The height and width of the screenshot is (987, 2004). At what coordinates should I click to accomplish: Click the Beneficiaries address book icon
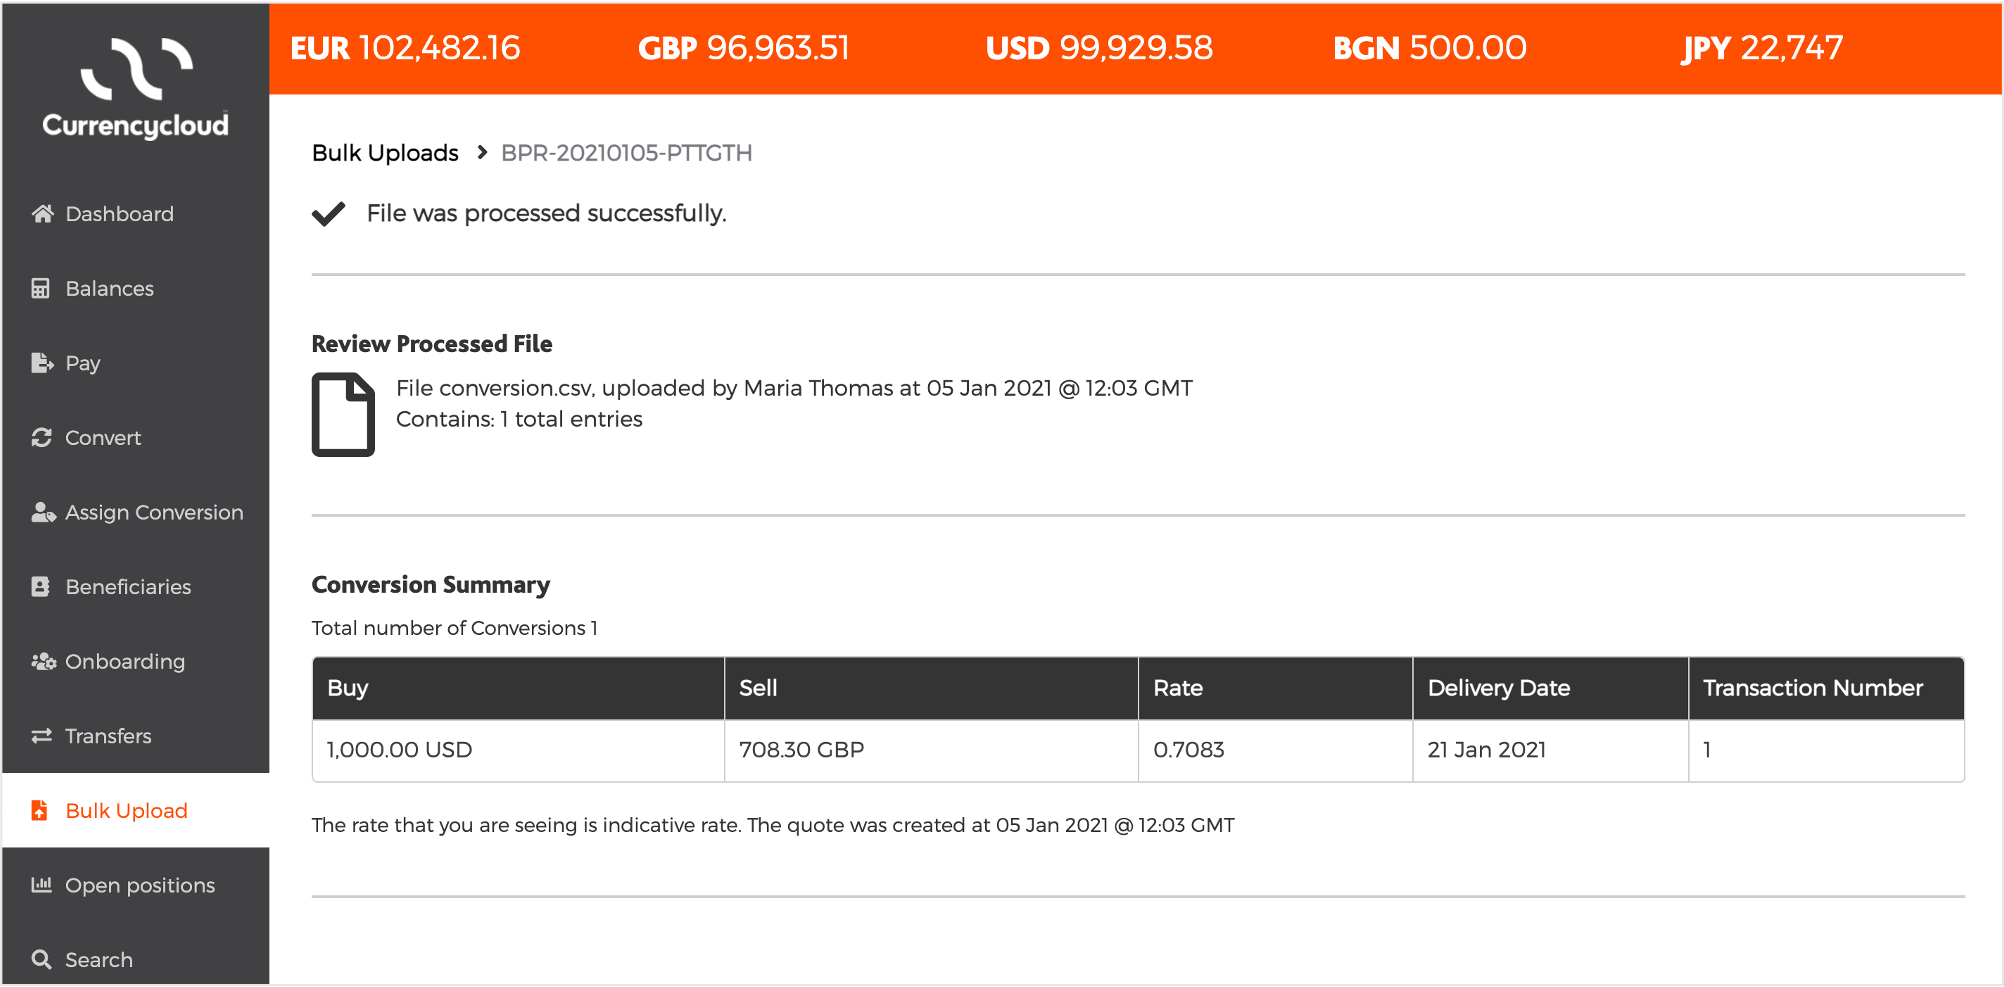pyautogui.click(x=41, y=587)
